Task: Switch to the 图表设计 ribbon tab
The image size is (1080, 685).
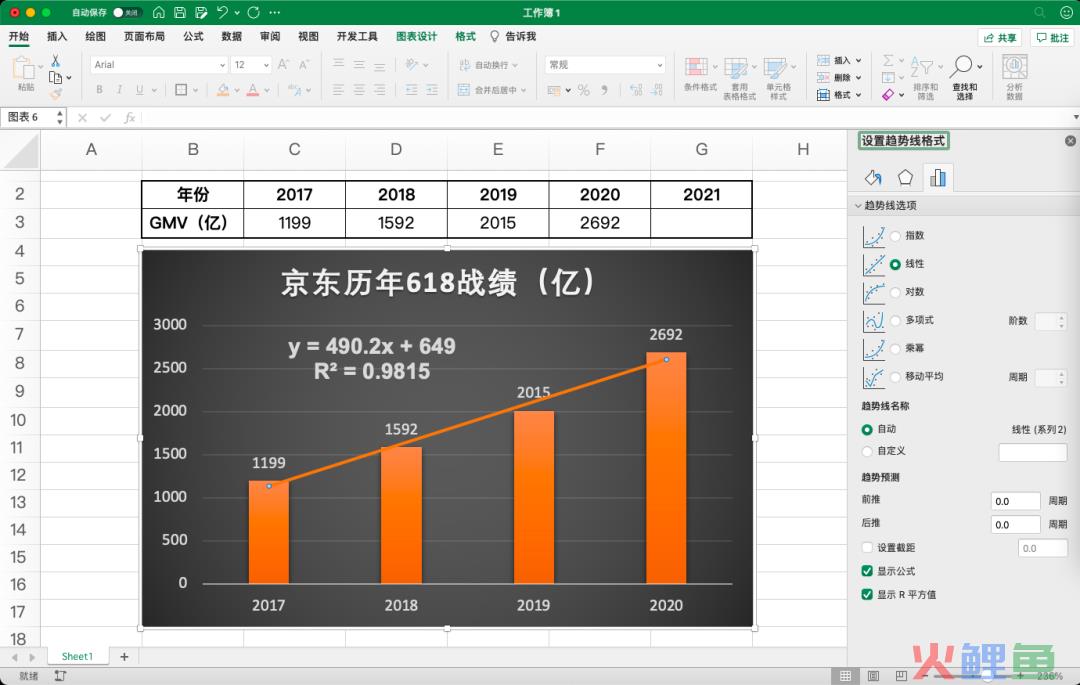Action: pyautogui.click(x=417, y=36)
